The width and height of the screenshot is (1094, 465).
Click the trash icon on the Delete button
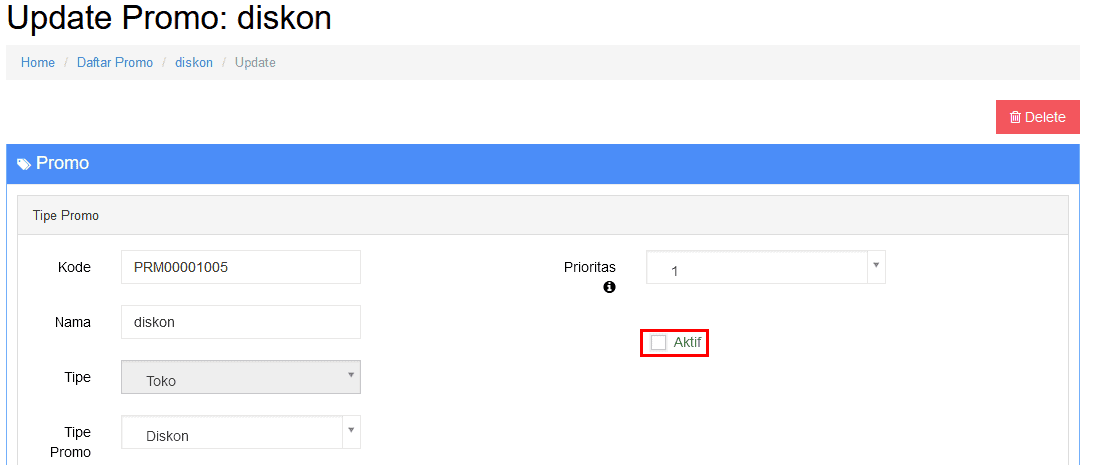tap(1016, 117)
